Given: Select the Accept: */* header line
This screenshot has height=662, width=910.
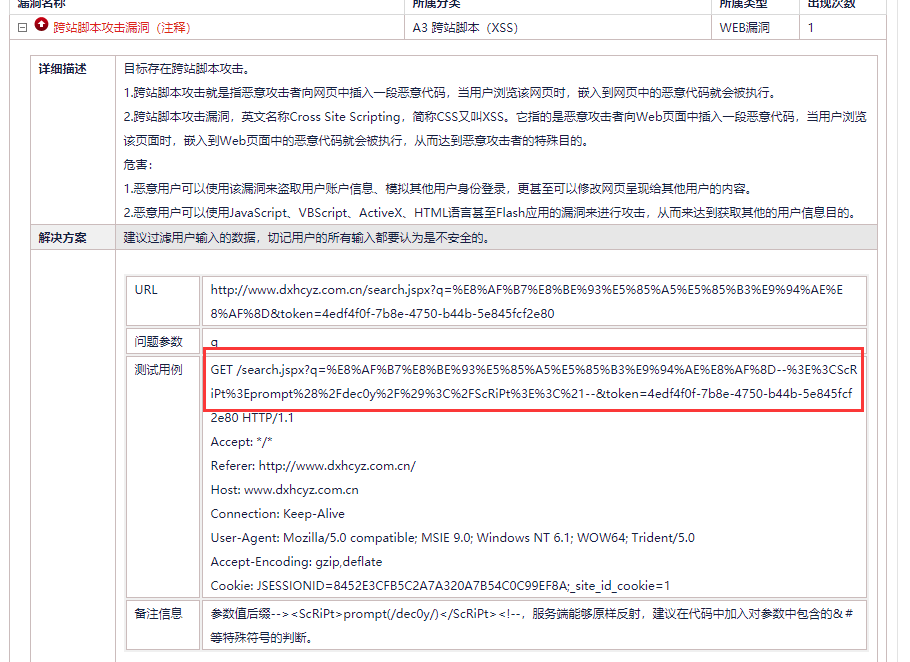Looking at the screenshot, I should pyautogui.click(x=241, y=442).
